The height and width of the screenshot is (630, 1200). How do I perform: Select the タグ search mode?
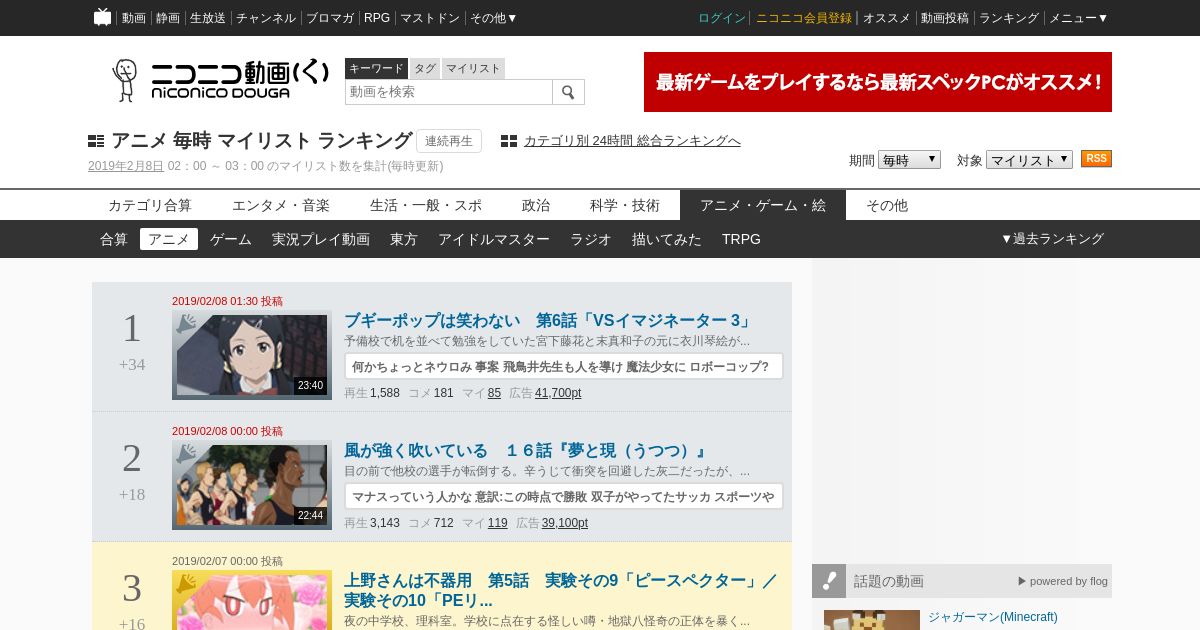(425, 68)
